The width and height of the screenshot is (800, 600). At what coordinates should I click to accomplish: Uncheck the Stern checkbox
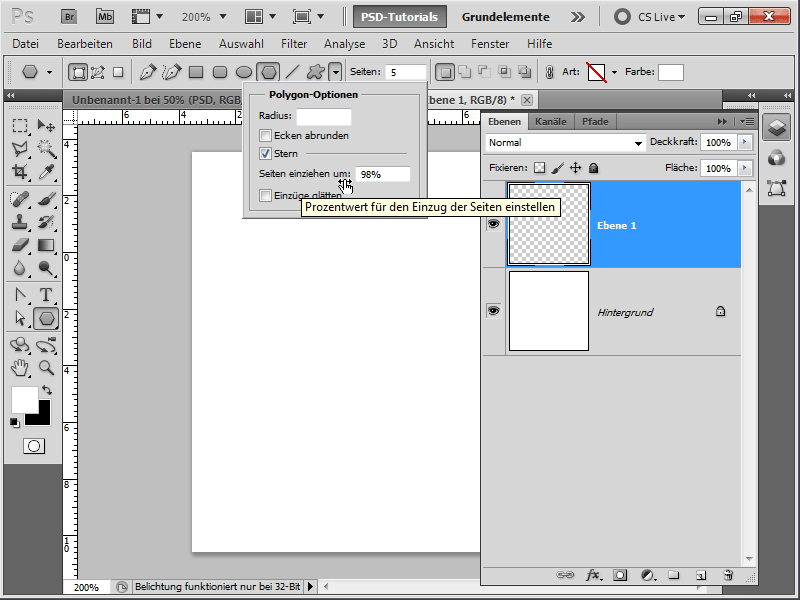click(x=265, y=154)
